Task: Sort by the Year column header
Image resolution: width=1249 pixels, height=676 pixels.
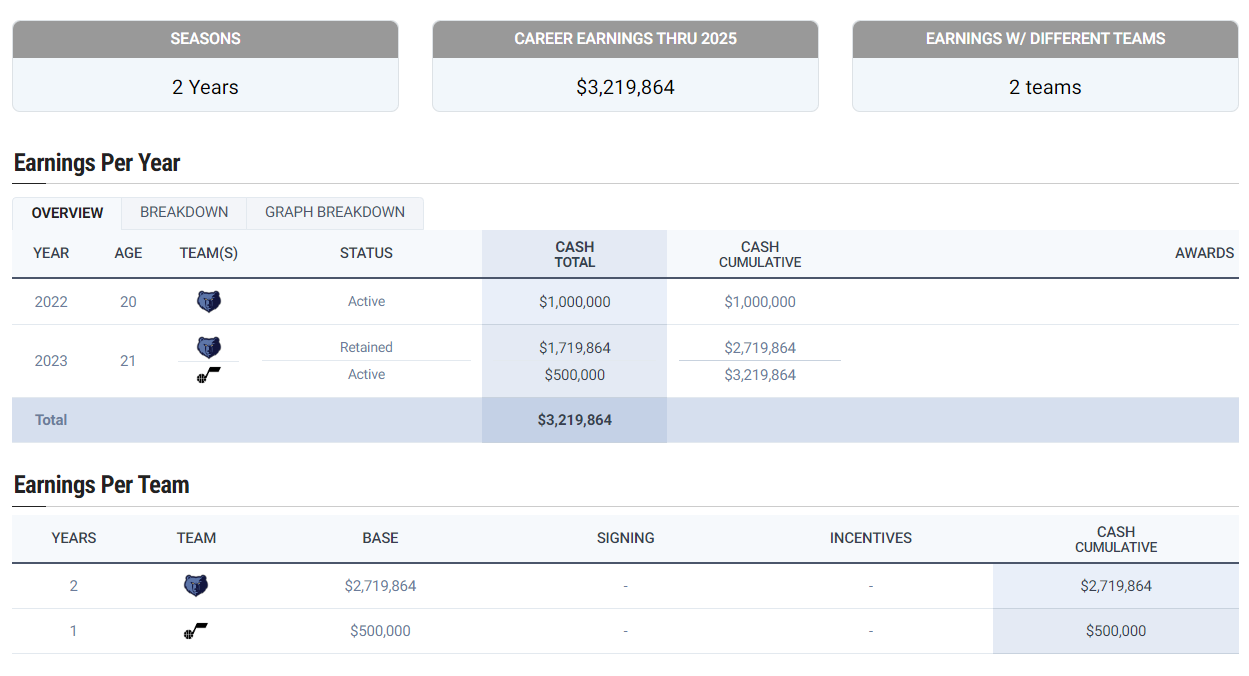Action: [x=51, y=253]
